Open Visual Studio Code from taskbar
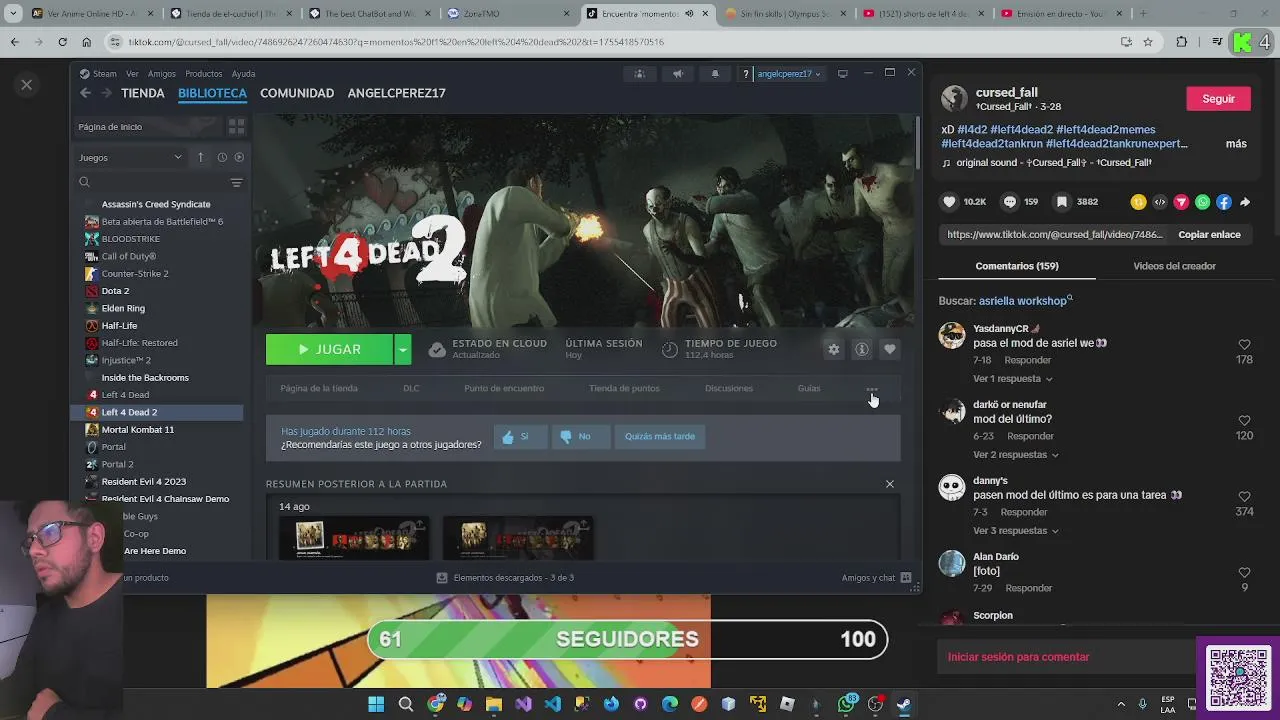 (x=552, y=704)
